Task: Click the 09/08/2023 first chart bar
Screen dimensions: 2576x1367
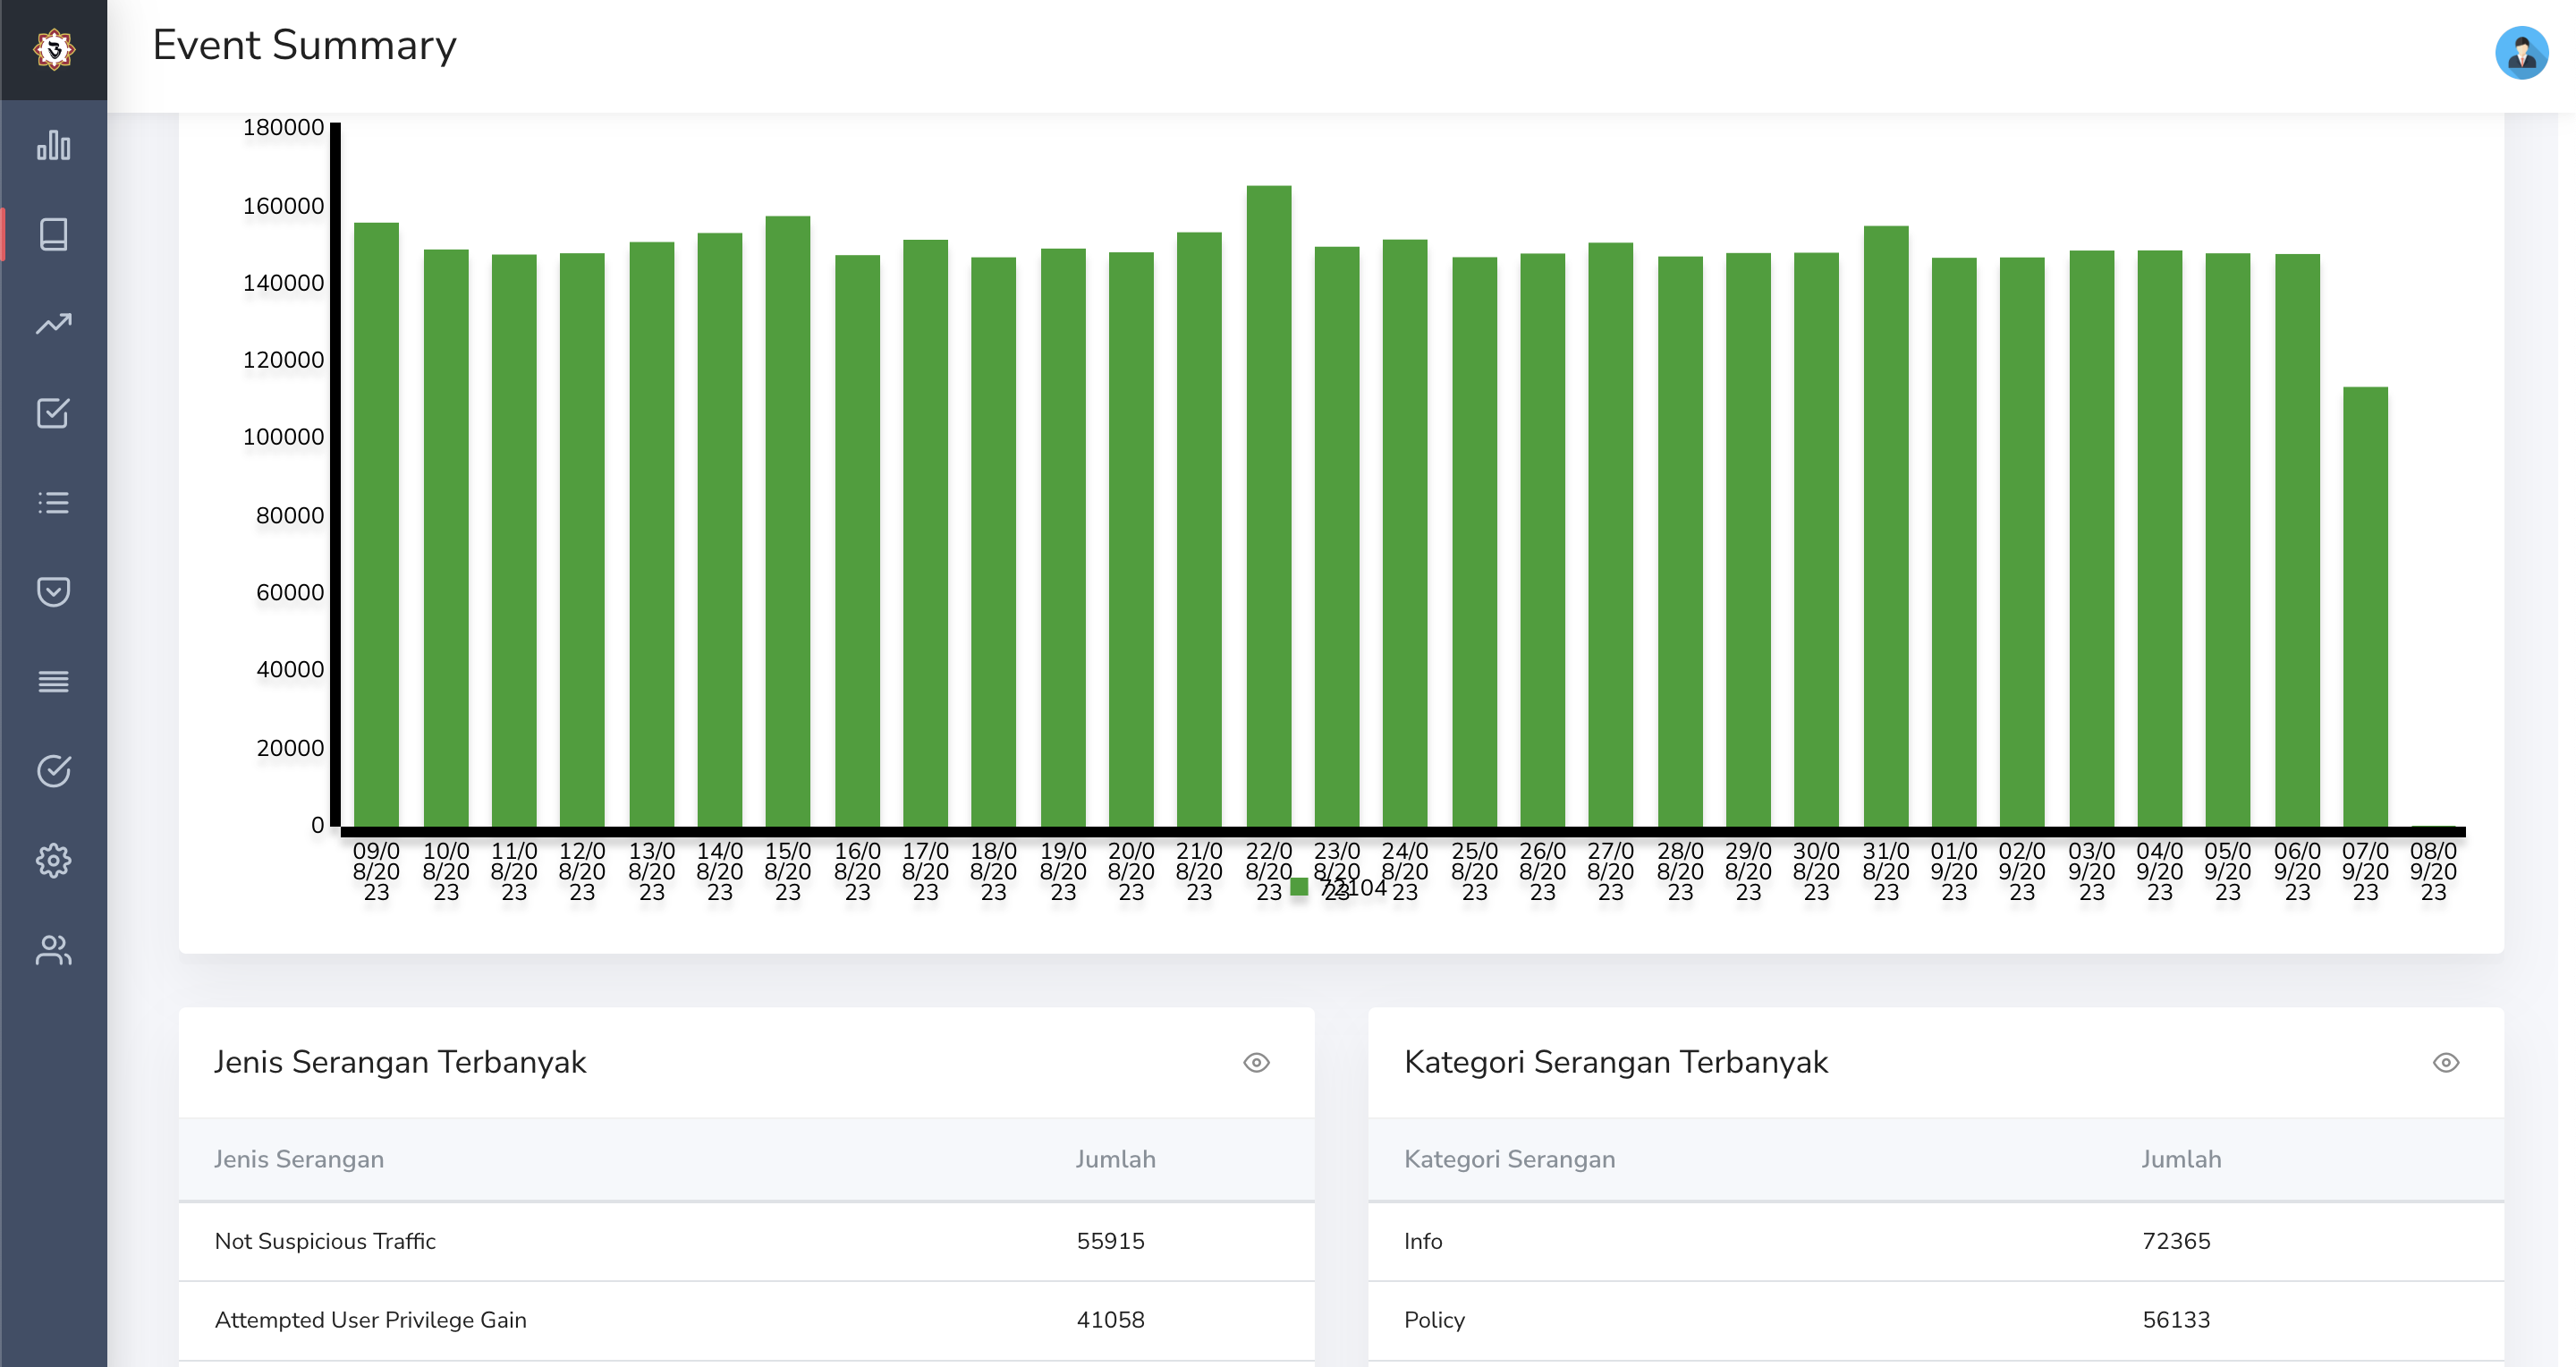Action: pos(377,525)
